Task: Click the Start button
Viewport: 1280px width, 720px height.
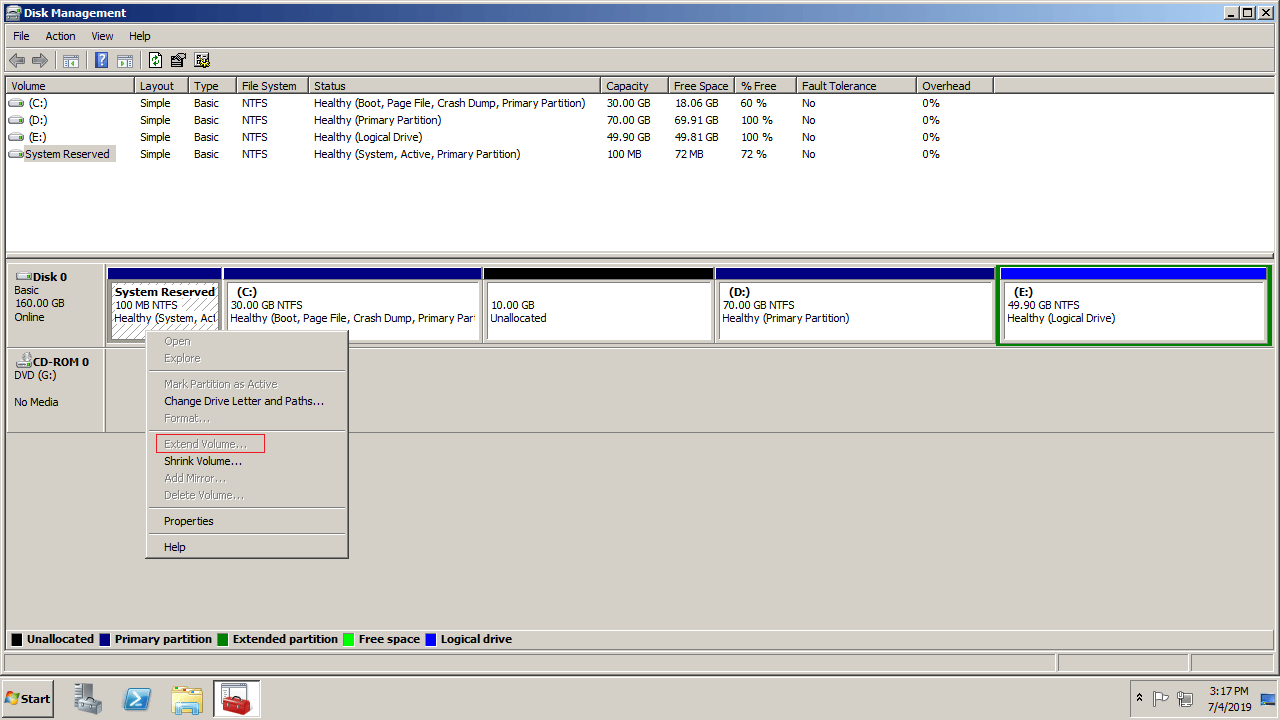Action: (x=28, y=699)
